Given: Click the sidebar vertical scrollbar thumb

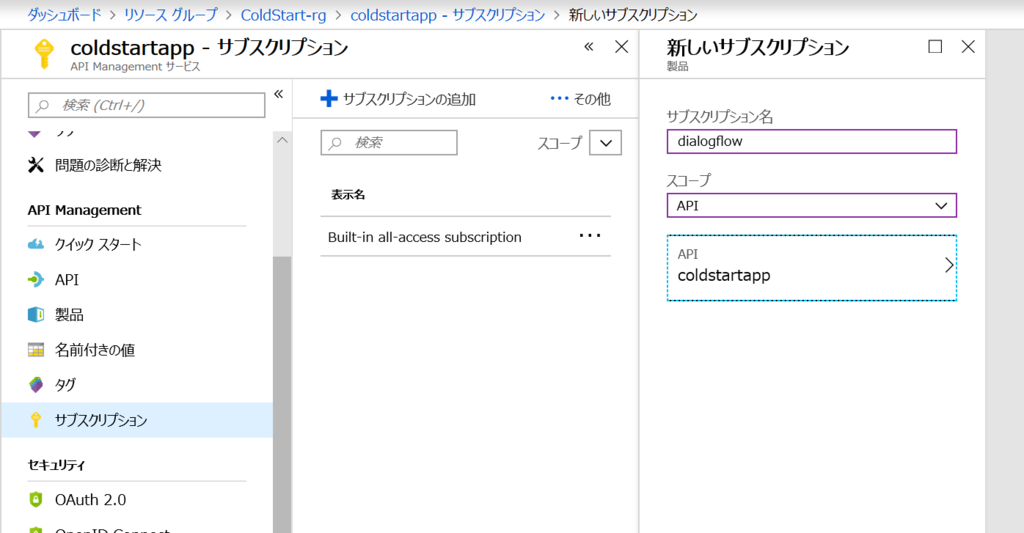Looking at the screenshot, I should click(x=282, y=395).
